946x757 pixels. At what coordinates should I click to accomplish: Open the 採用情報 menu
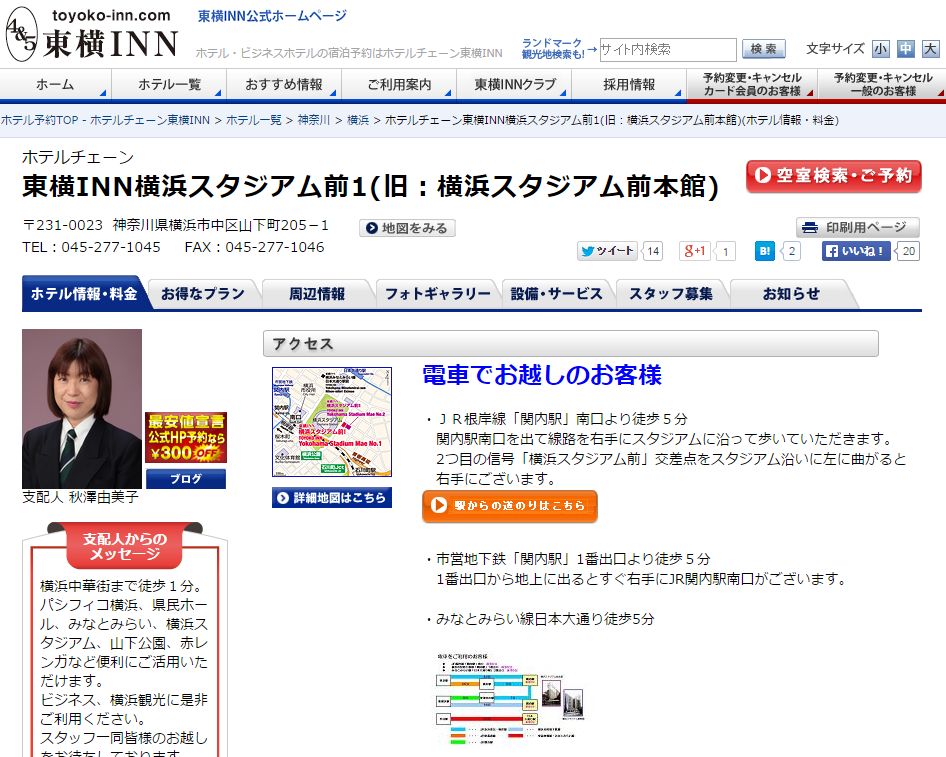629,84
